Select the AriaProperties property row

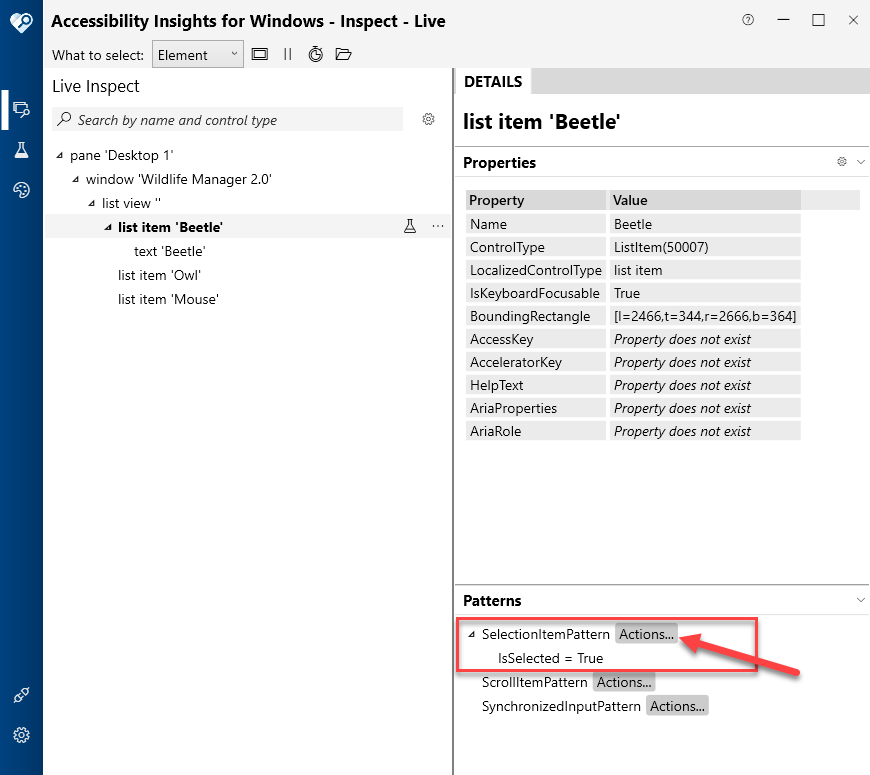[633, 408]
